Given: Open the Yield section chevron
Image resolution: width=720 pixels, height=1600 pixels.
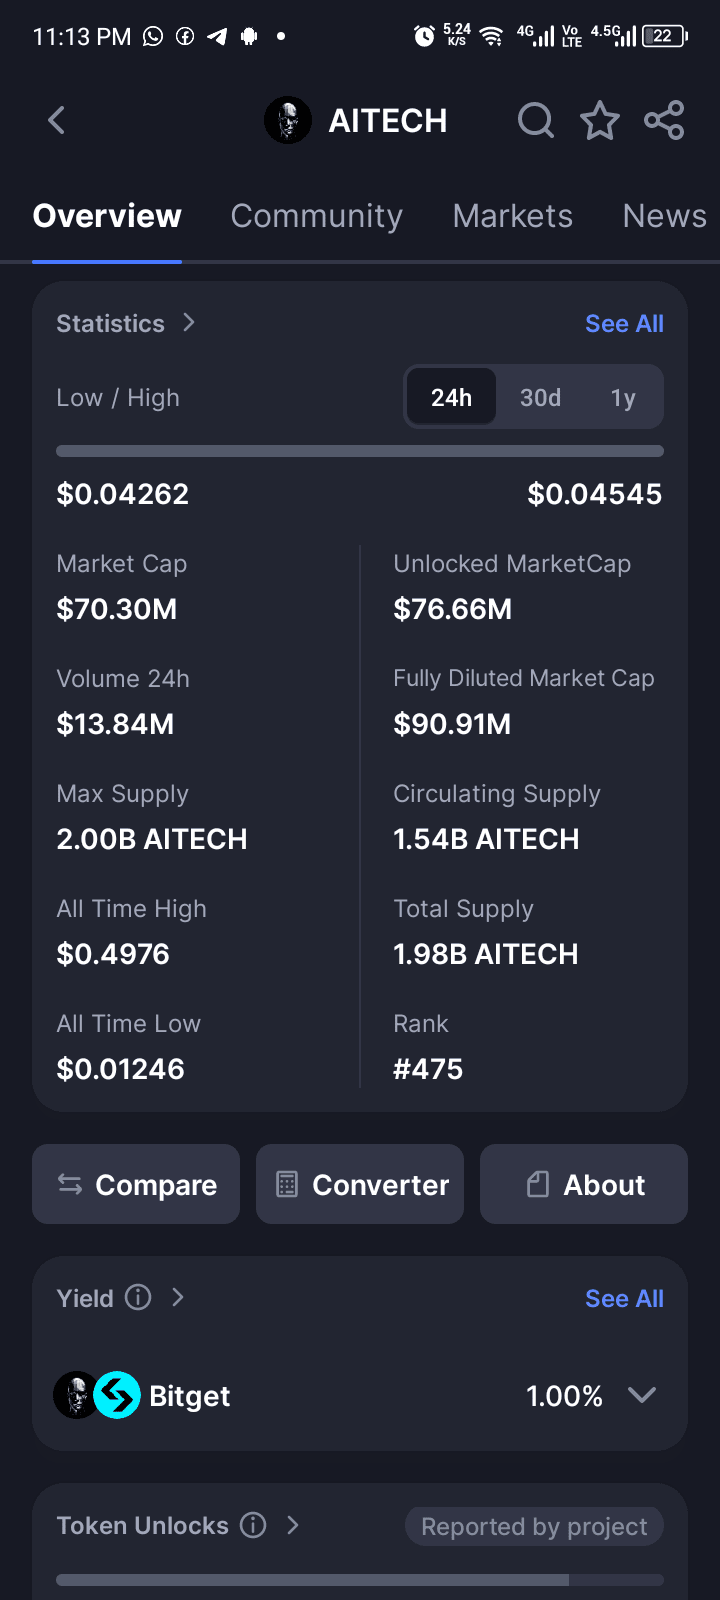Looking at the screenshot, I should pos(178,1298).
